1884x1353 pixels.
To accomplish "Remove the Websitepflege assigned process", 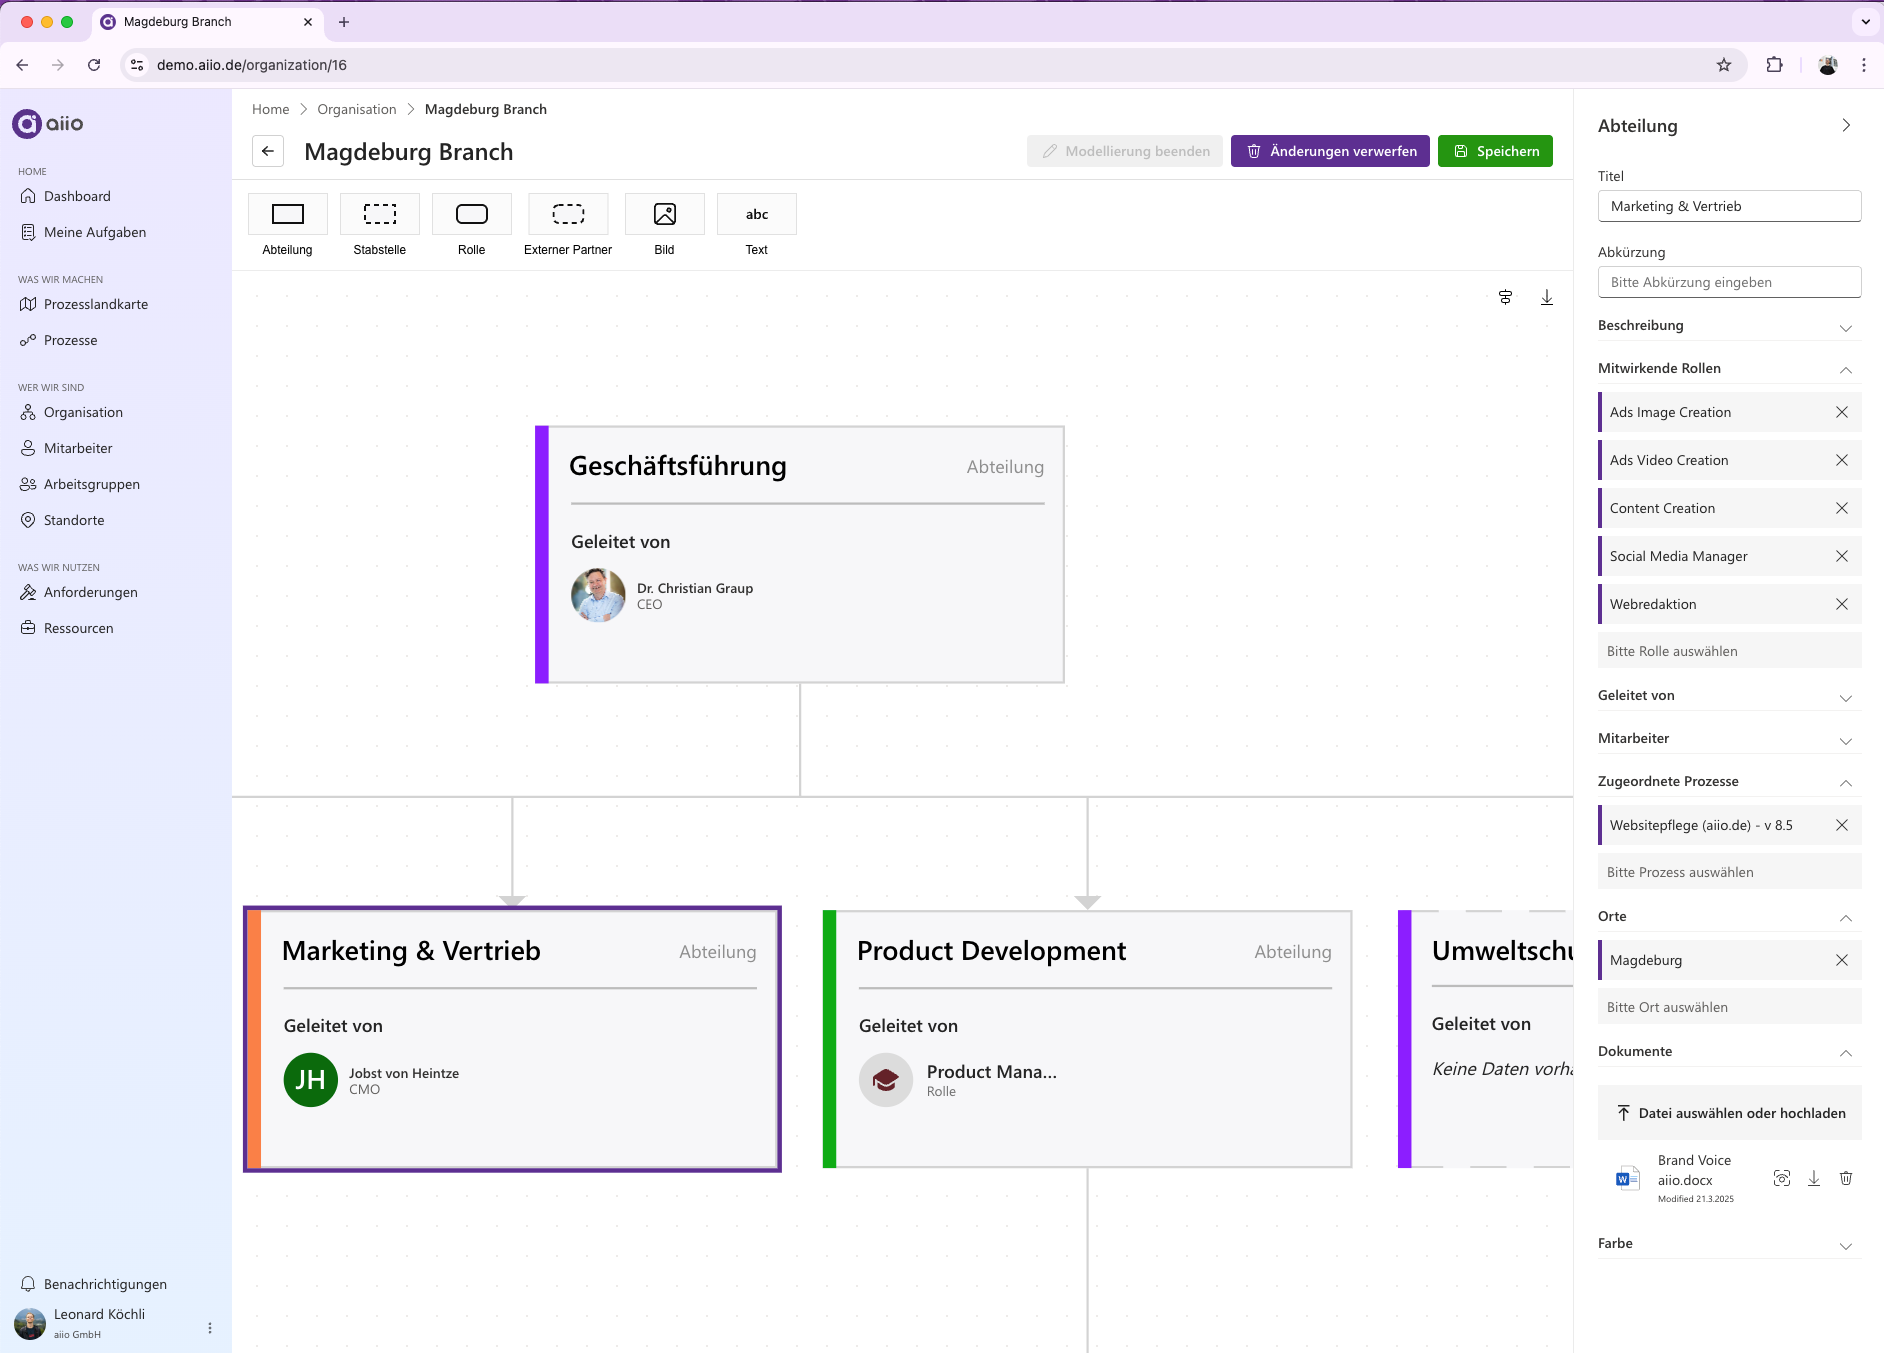I will pyautogui.click(x=1843, y=825).
